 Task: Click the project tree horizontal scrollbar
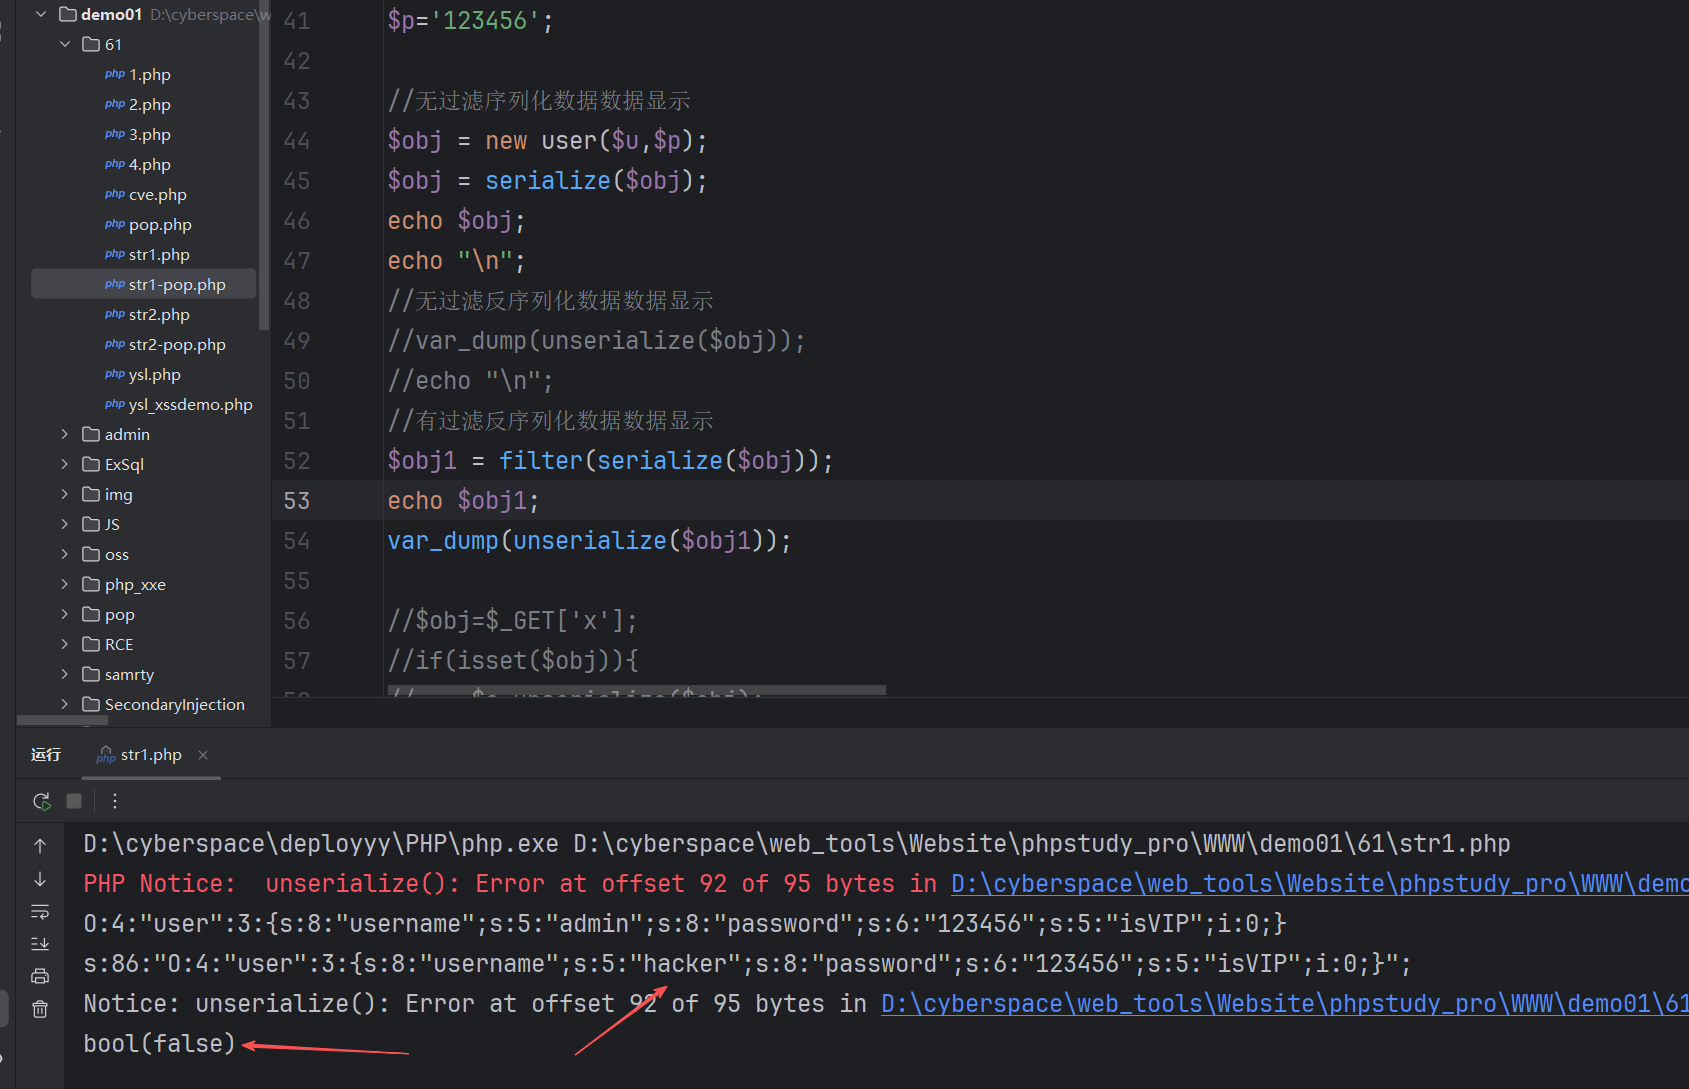(x=63, y=720)
